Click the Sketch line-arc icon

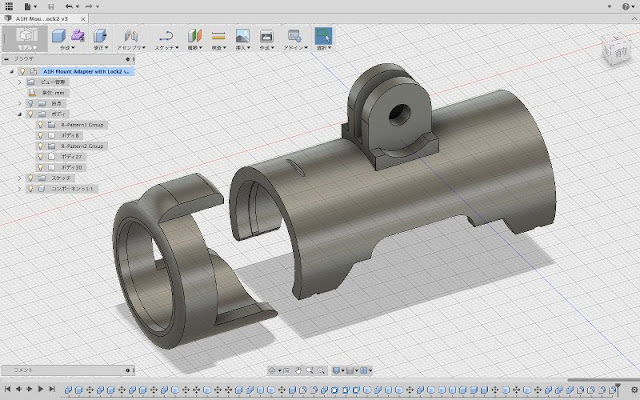(x=166, y=36)
